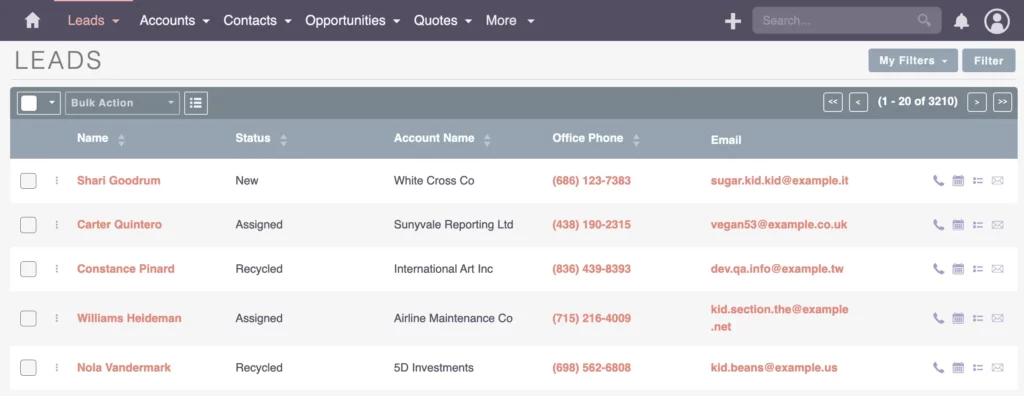The width and height of the screenshot is (1024, 396).
Task: Open row actions dots for Shari Goodrum
Action: (x=57, y=180)
